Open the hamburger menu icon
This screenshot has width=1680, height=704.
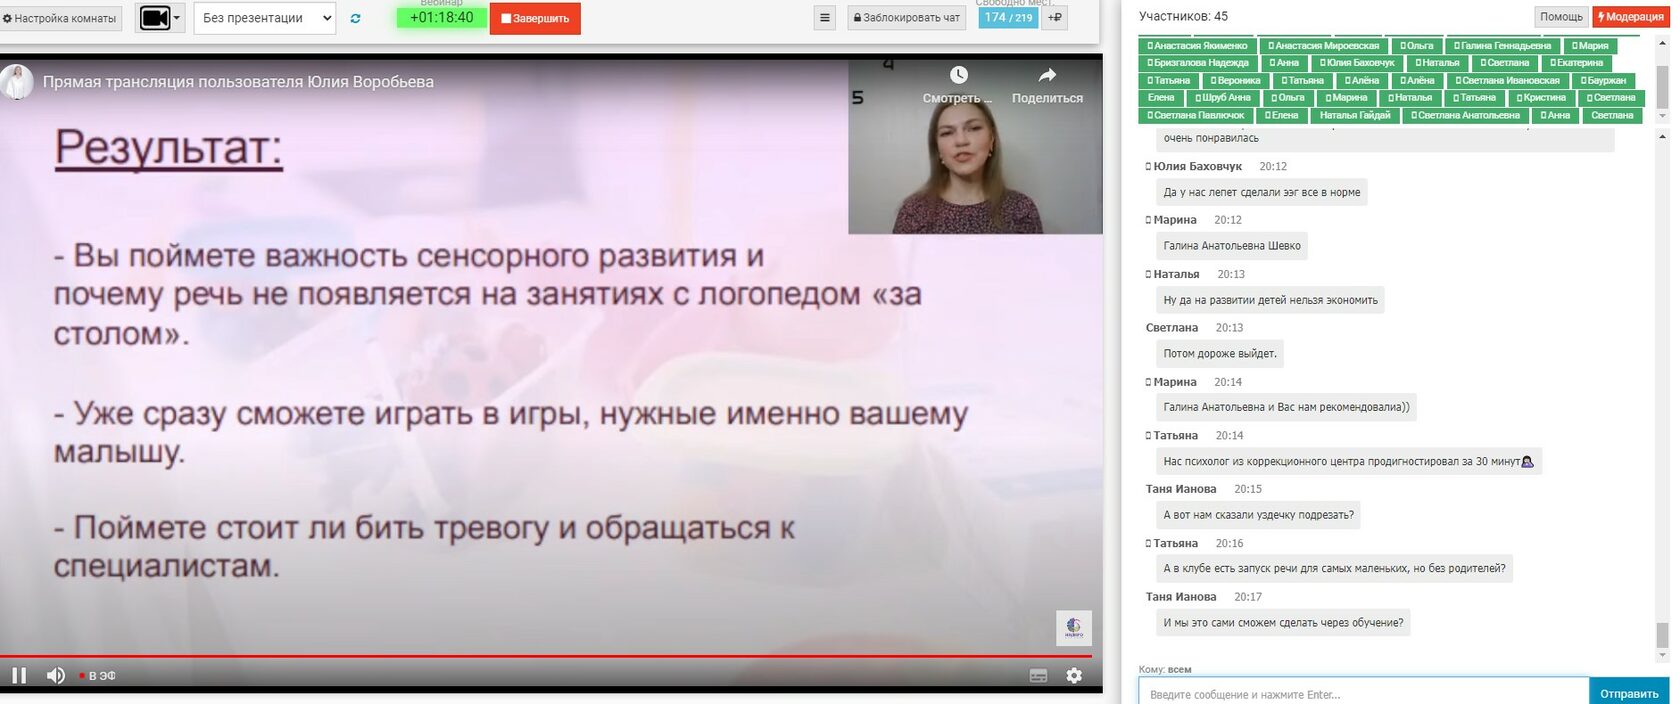click(x=825, y=18)
